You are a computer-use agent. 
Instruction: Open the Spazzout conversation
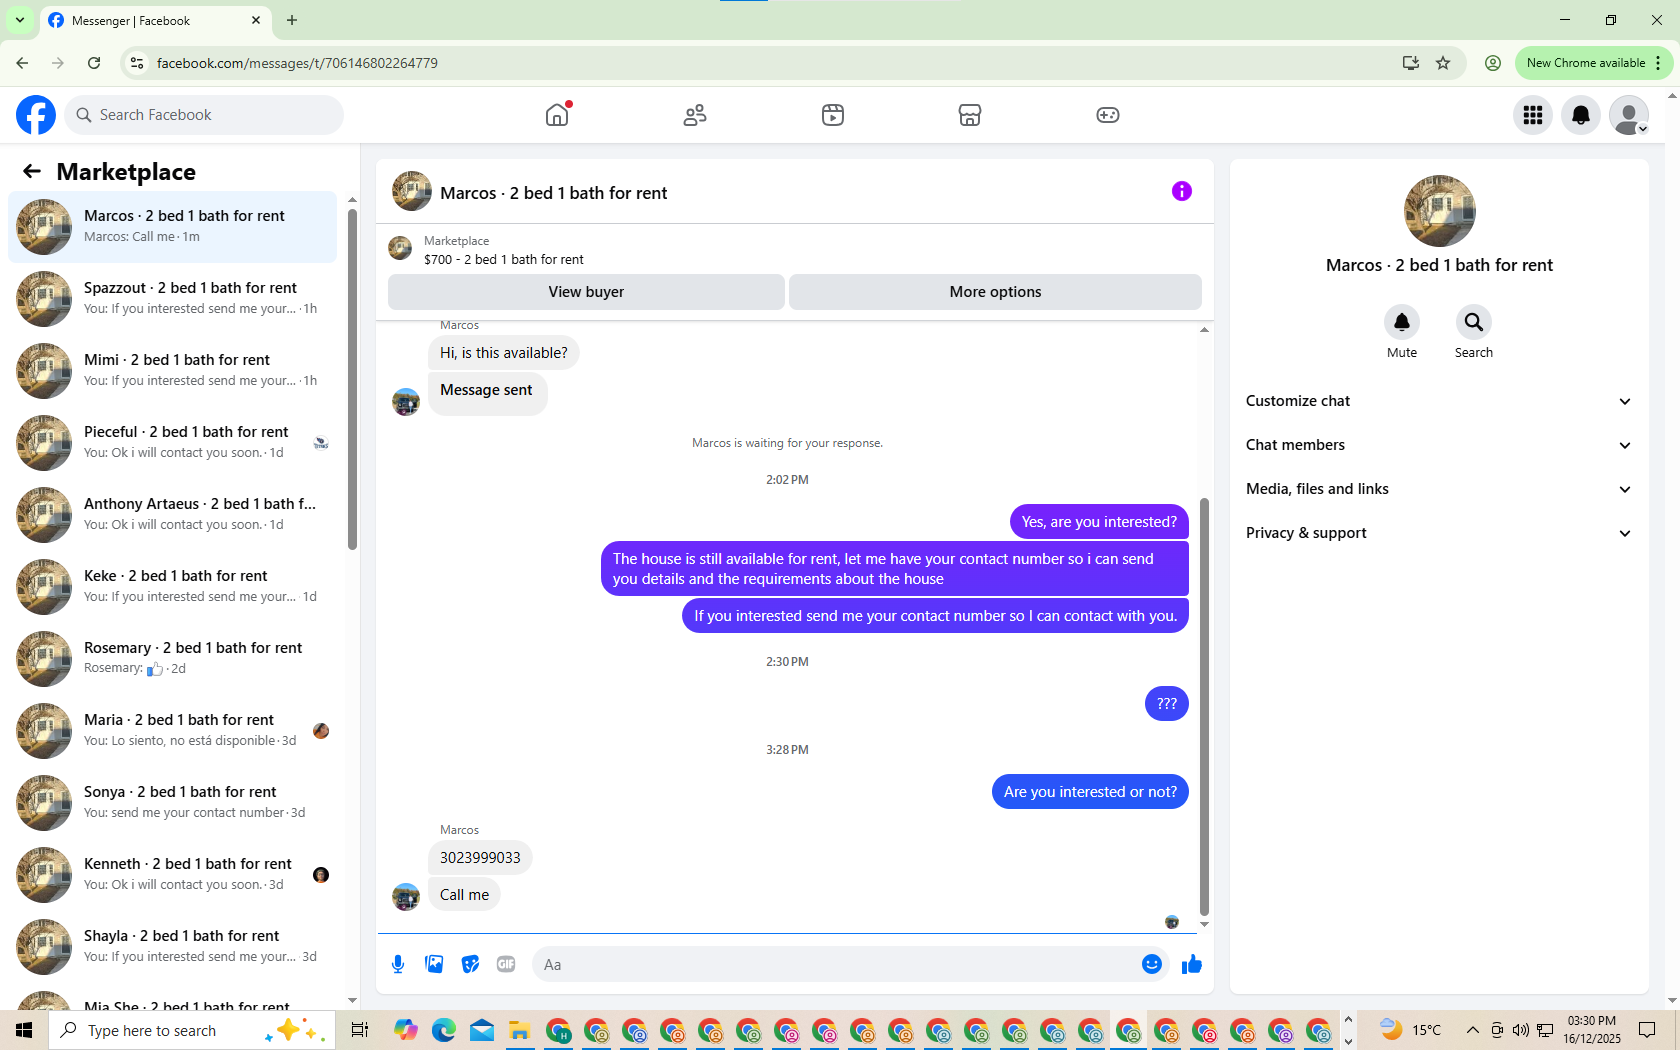(x=172, y=299)
